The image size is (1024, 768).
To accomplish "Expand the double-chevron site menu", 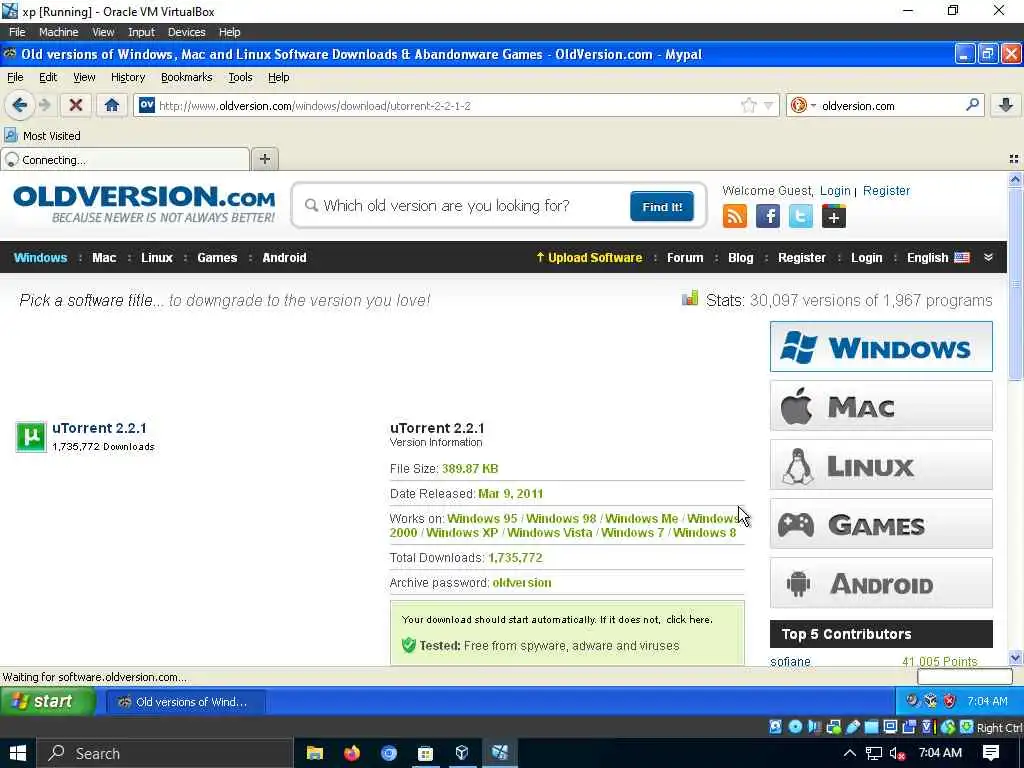I will pos(988,257).
